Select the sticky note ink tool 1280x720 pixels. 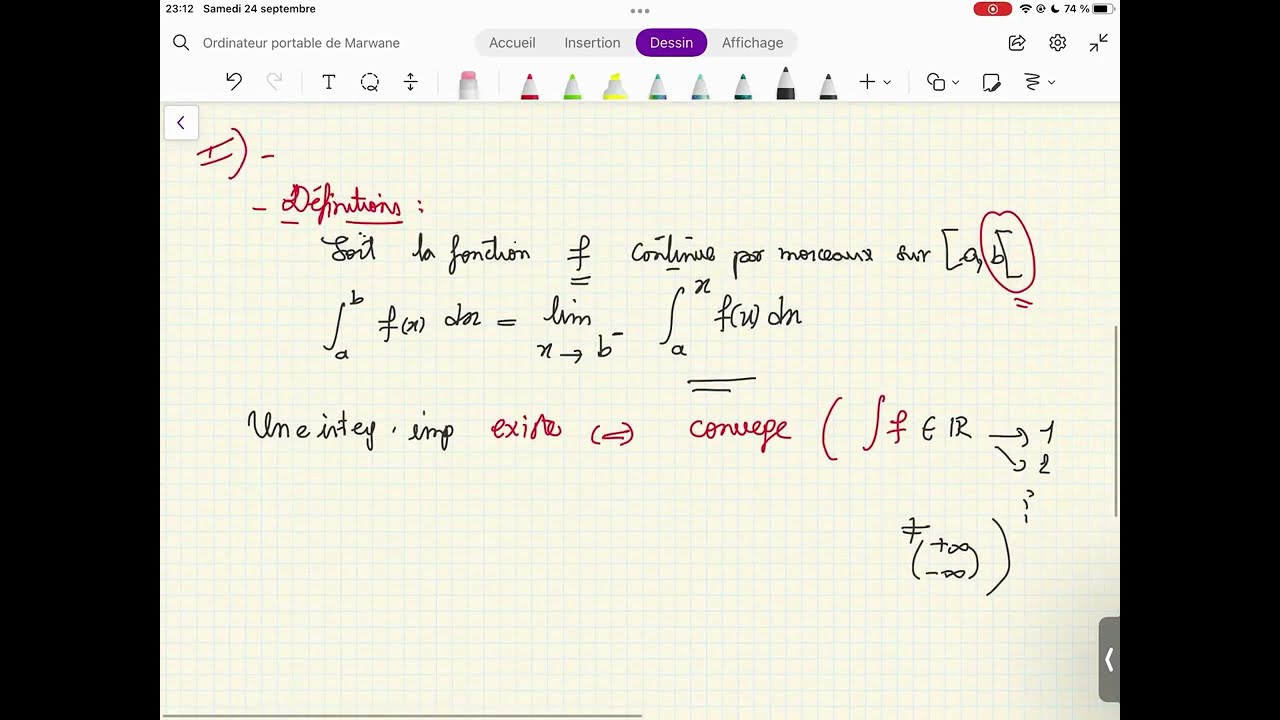991,82
